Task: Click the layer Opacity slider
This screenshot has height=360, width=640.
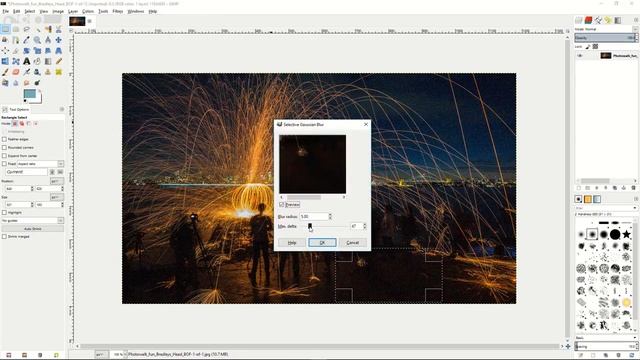Action: point(606,38)
